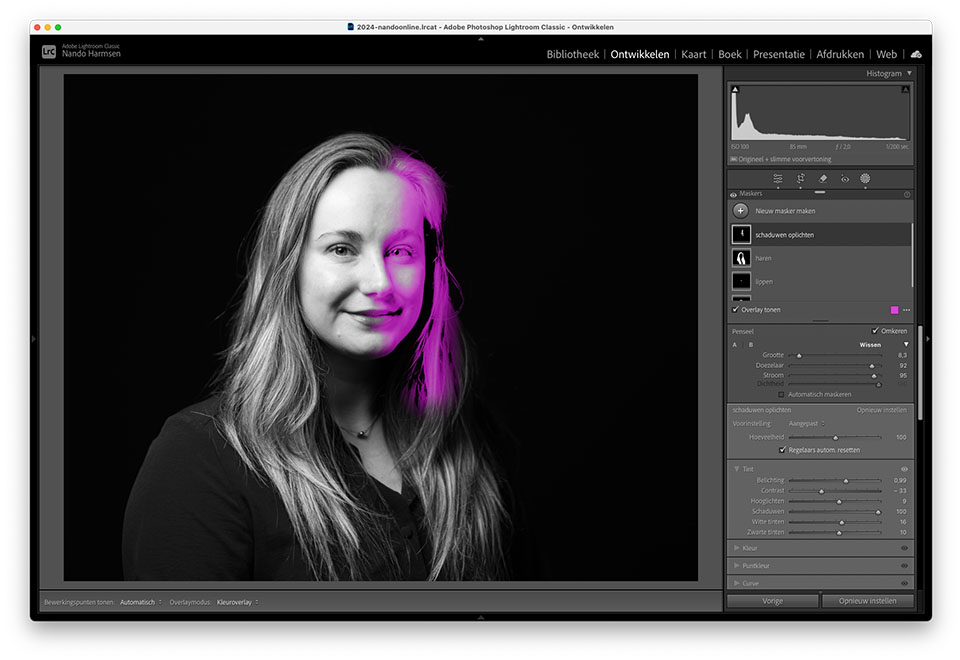Viewport: 960px width, 660px height.
Task: Hide the right panel via edge arrow
Action: coord(928,339)
